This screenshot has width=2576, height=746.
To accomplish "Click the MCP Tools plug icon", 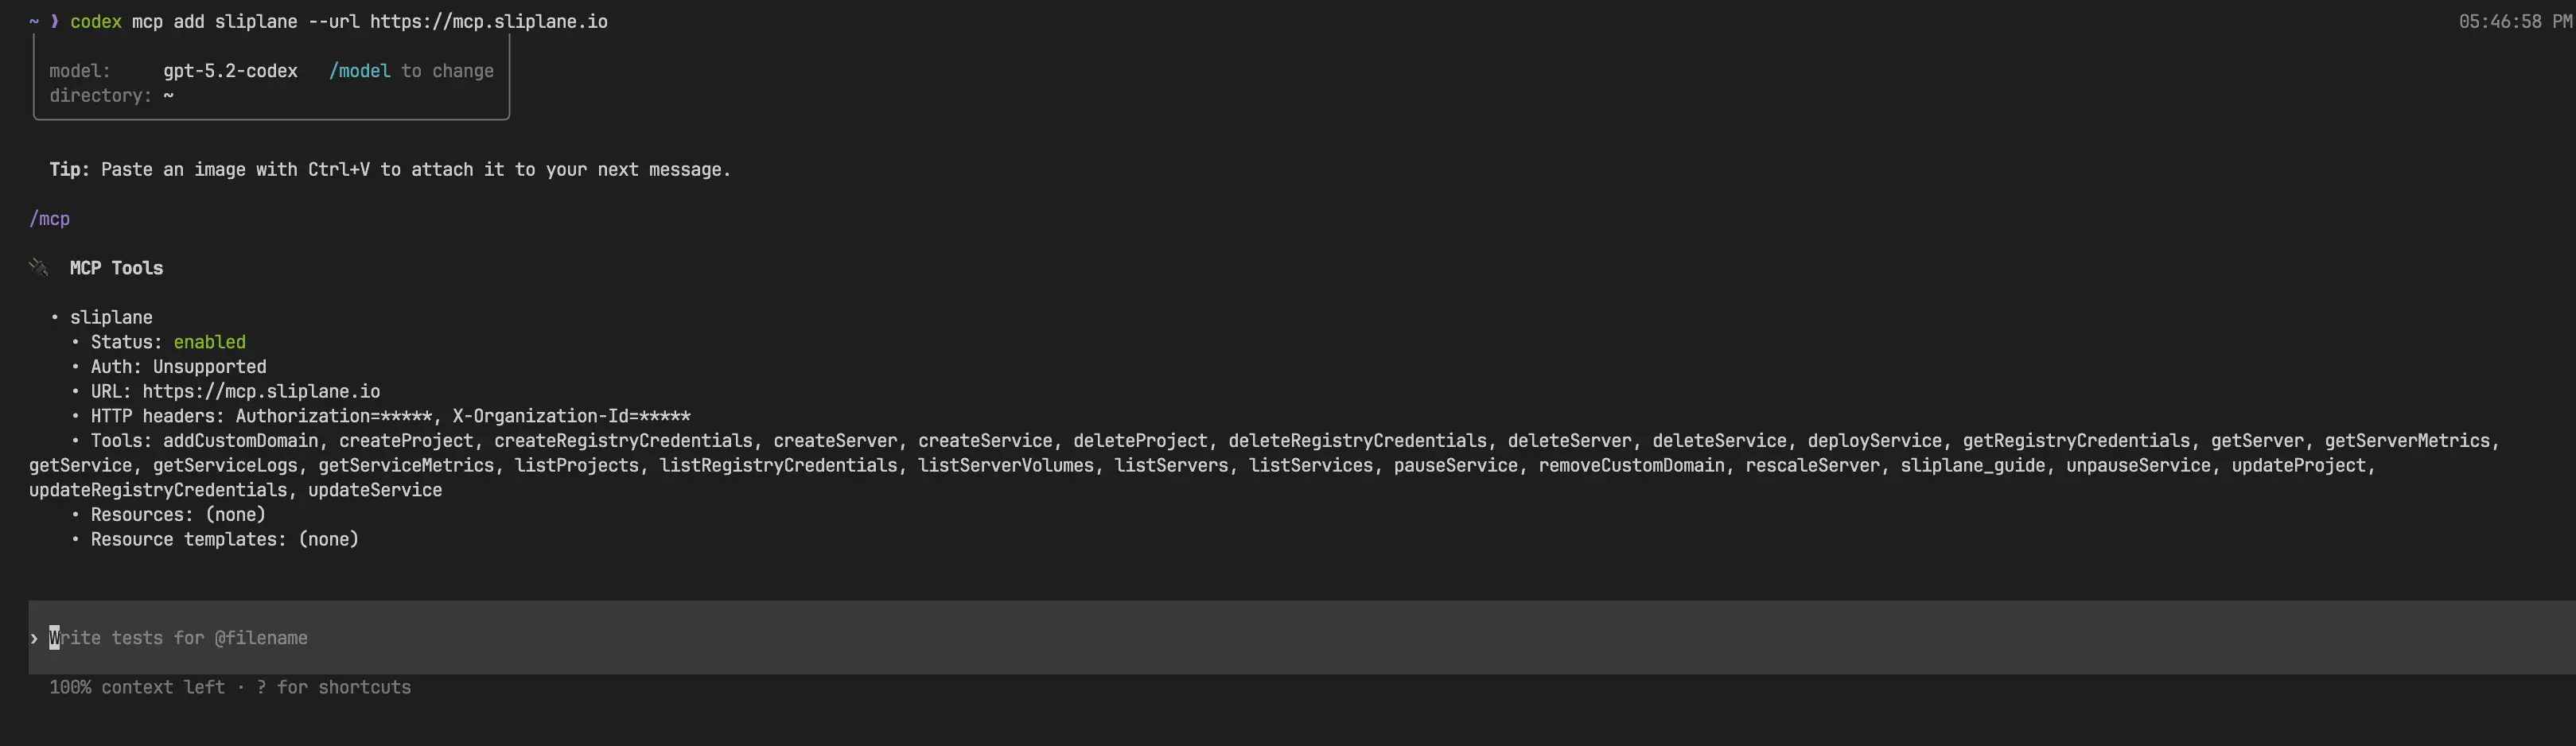I will coord(39,267).
